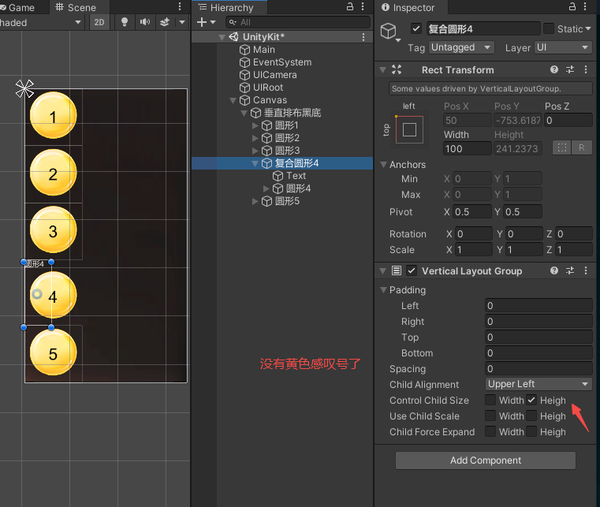Open Rect Transform help icon

click(554, 69)
